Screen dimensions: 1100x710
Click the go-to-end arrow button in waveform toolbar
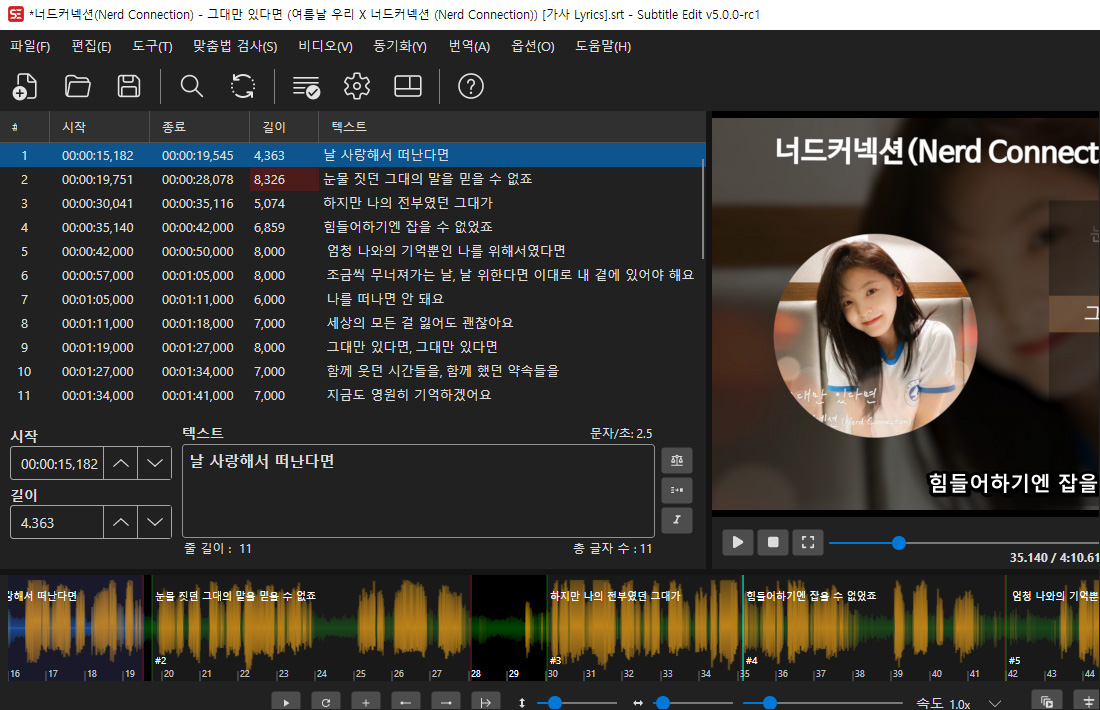click(485, 702)
